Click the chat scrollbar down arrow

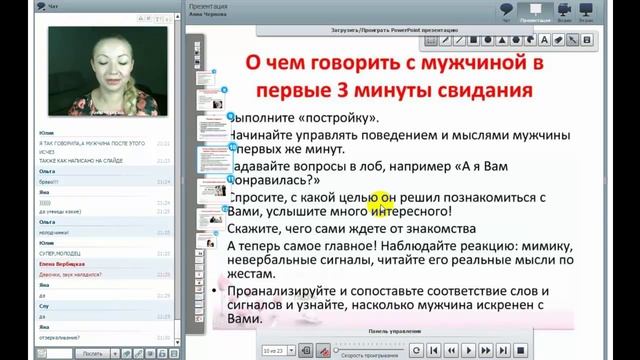coord(178,342)
